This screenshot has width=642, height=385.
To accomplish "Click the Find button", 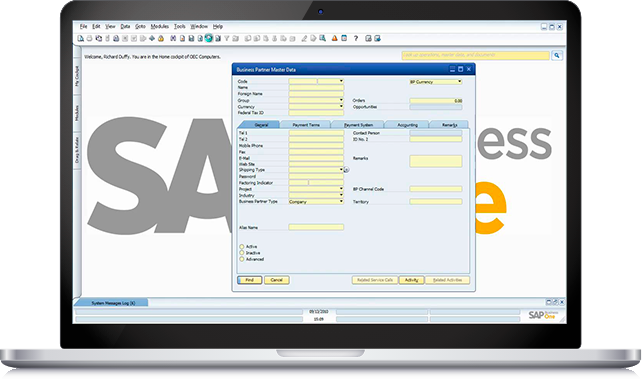I will [x=250, y=280].
